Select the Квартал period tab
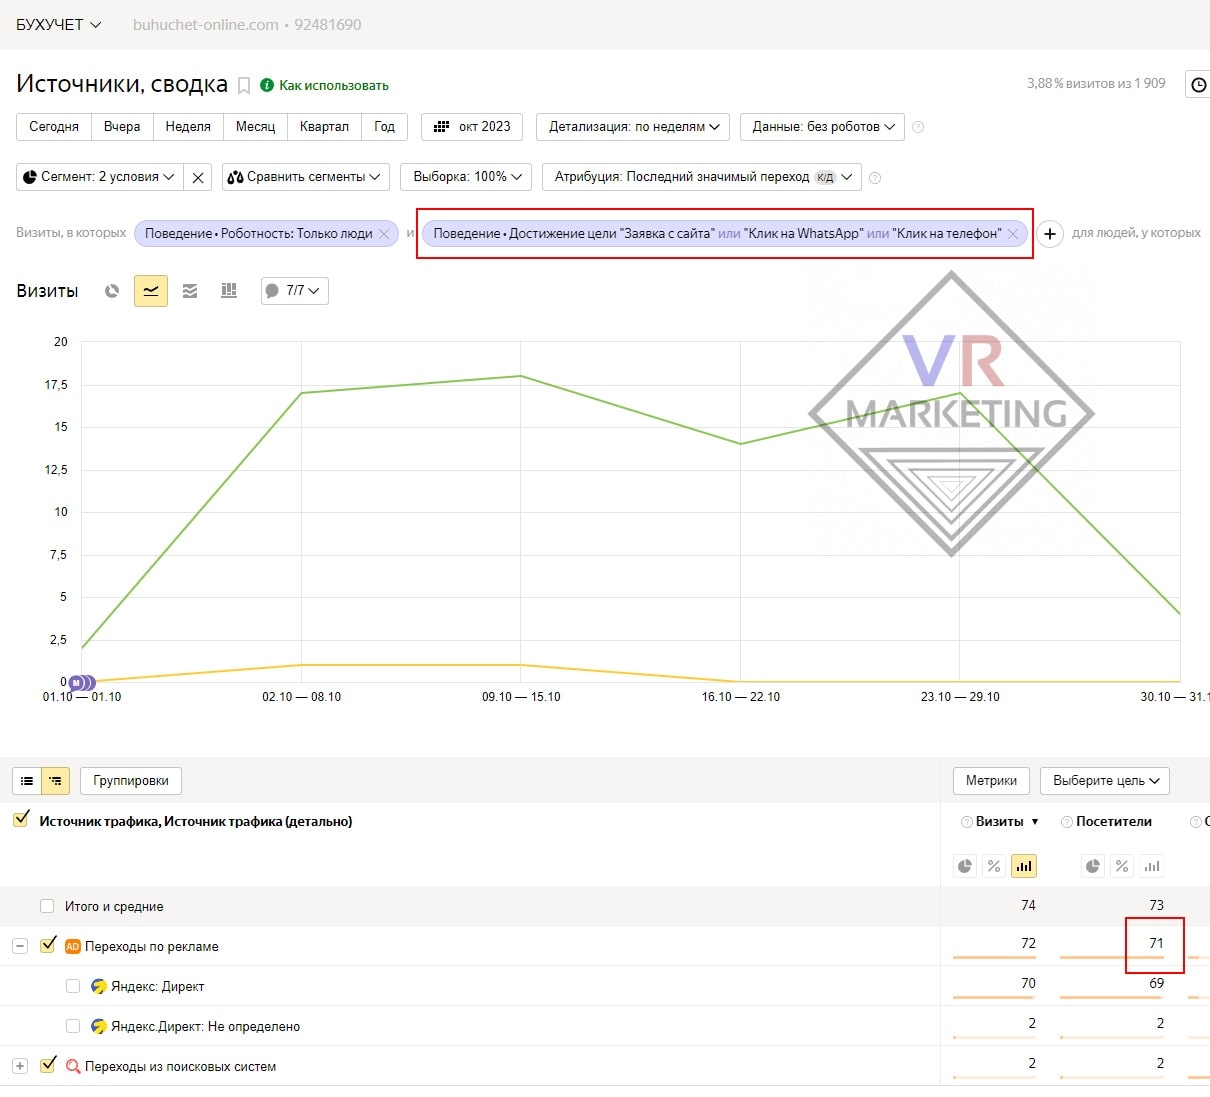 324,127
